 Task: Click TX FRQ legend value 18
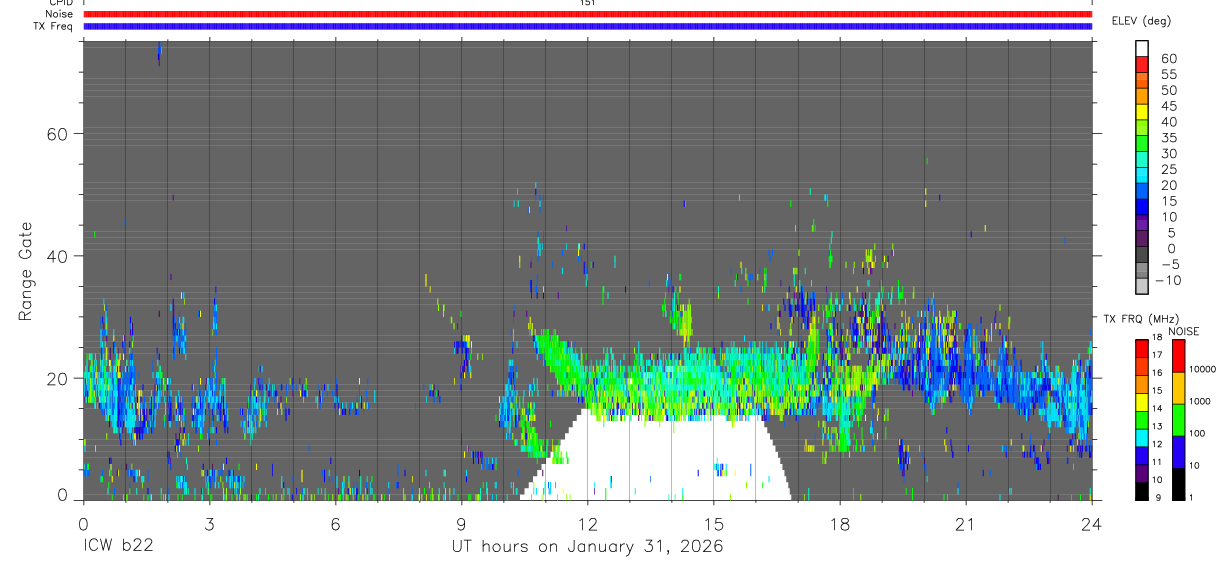(x=1157, y=338)
